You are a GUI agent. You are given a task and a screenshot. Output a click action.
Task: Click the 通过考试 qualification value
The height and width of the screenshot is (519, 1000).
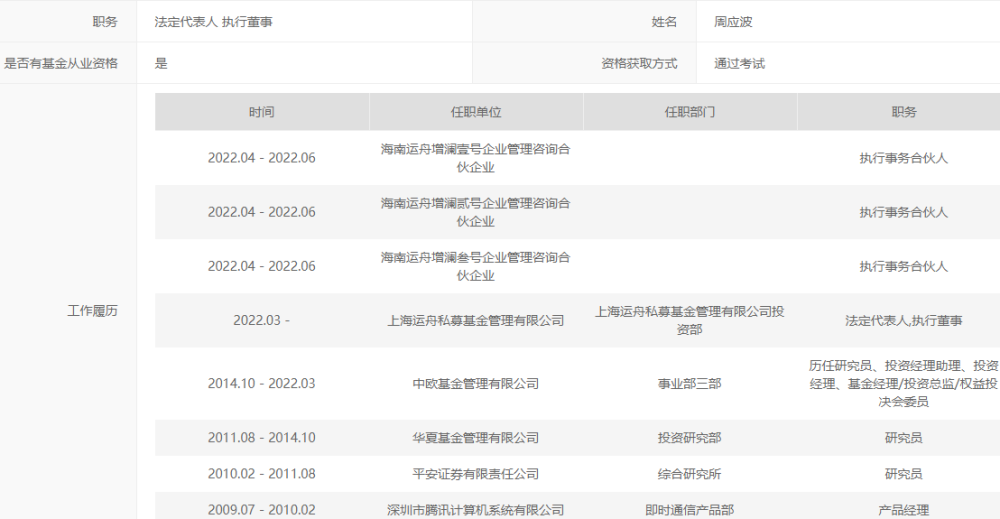tap(739, 63)
